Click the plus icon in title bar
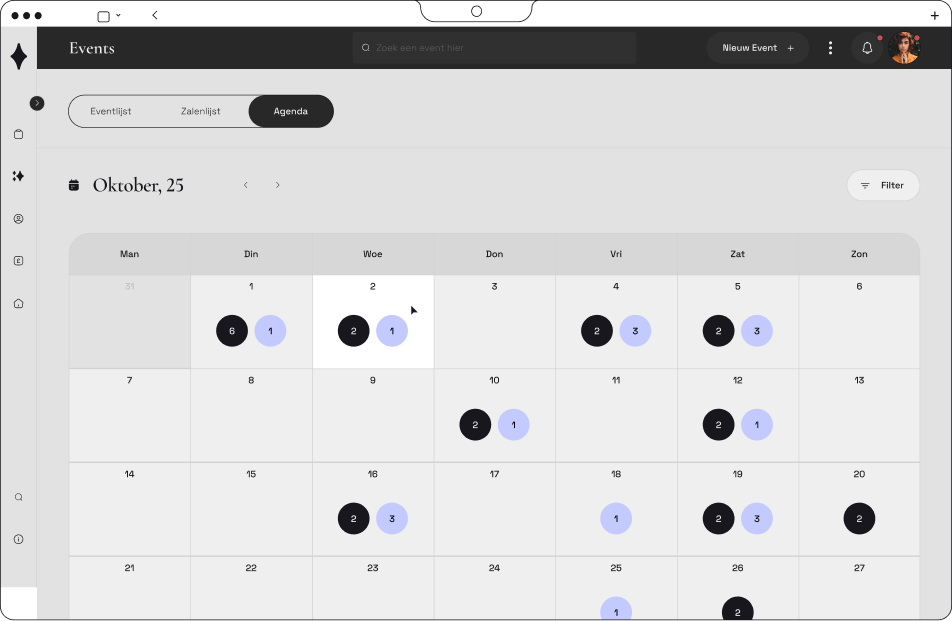The image size is (952, 621). coord(935,16)
